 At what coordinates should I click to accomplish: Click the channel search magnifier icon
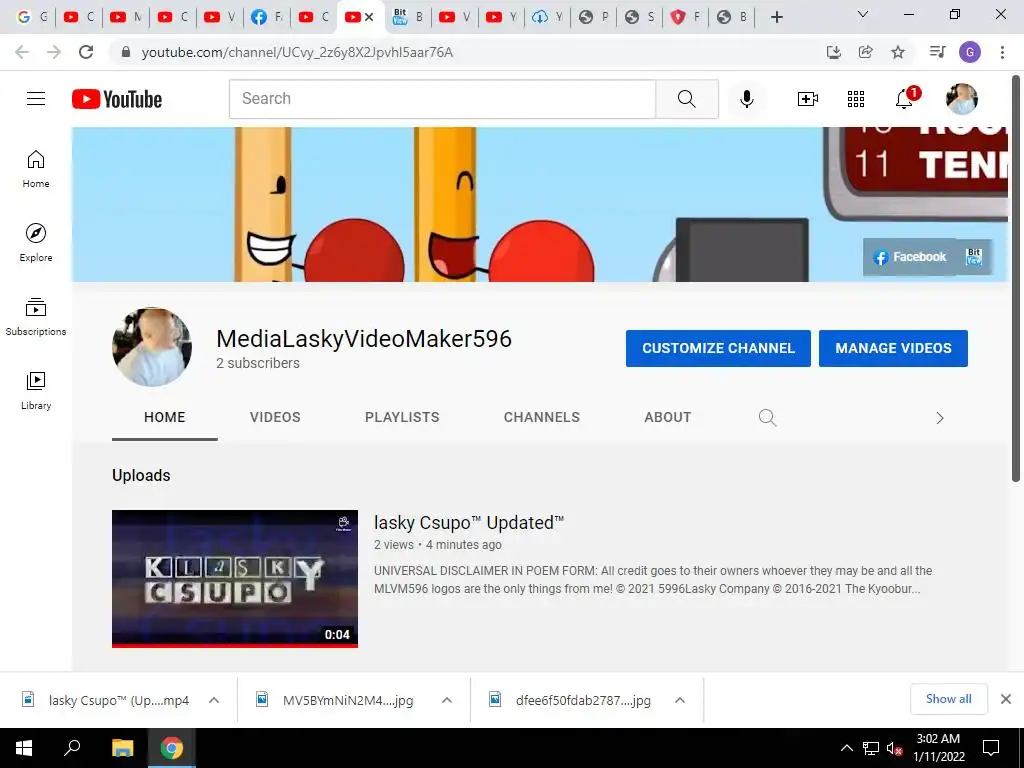coord(767,417)
